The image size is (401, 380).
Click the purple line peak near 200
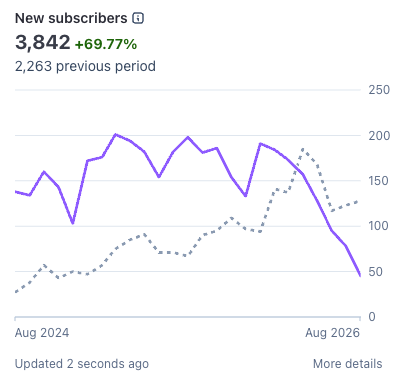point(116,134)
